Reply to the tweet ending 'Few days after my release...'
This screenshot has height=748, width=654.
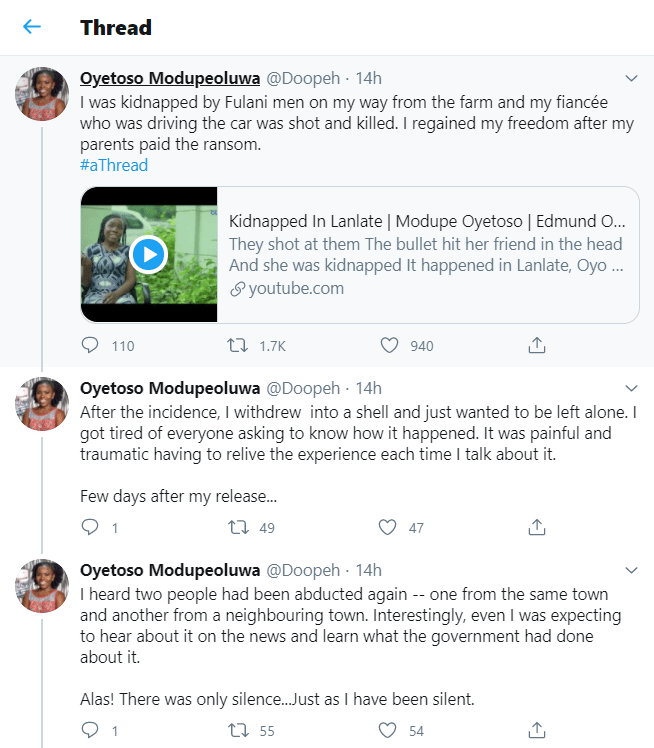point(91,527)
